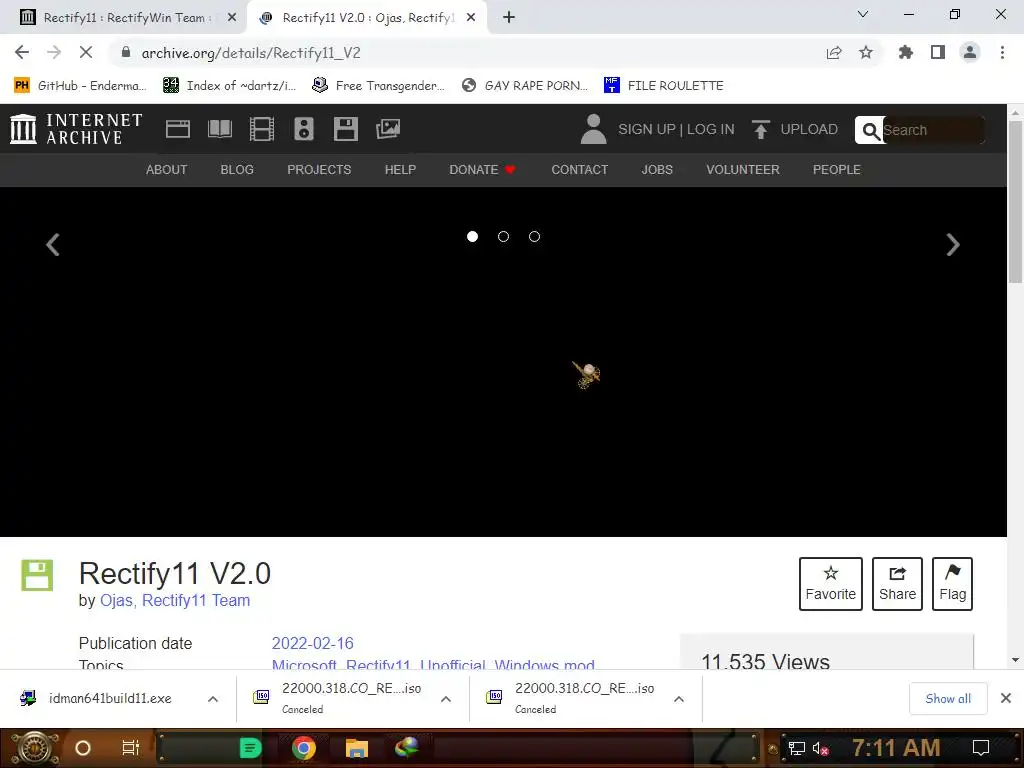Click the Internet Archive logo
The width and height of the screenshot is (1024, 768).
[76, 129]
